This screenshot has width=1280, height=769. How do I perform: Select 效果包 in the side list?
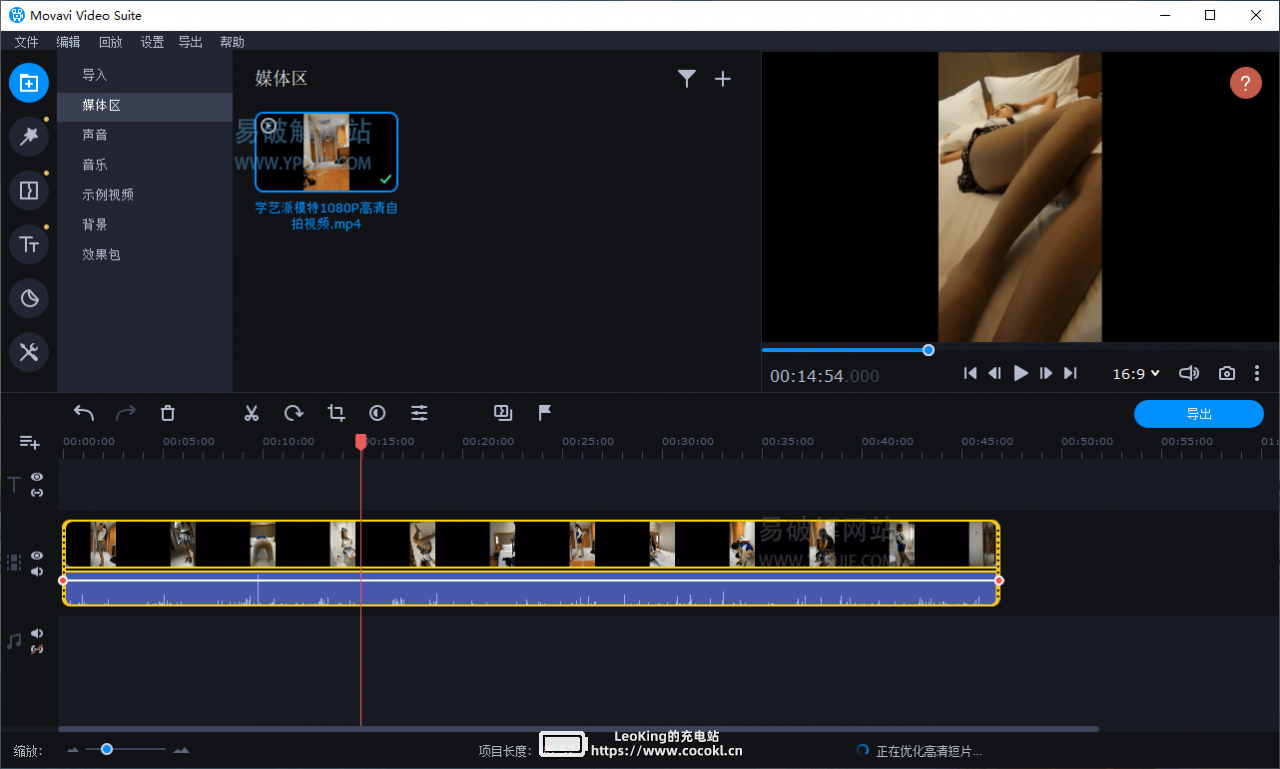click(x=145, y=255)
